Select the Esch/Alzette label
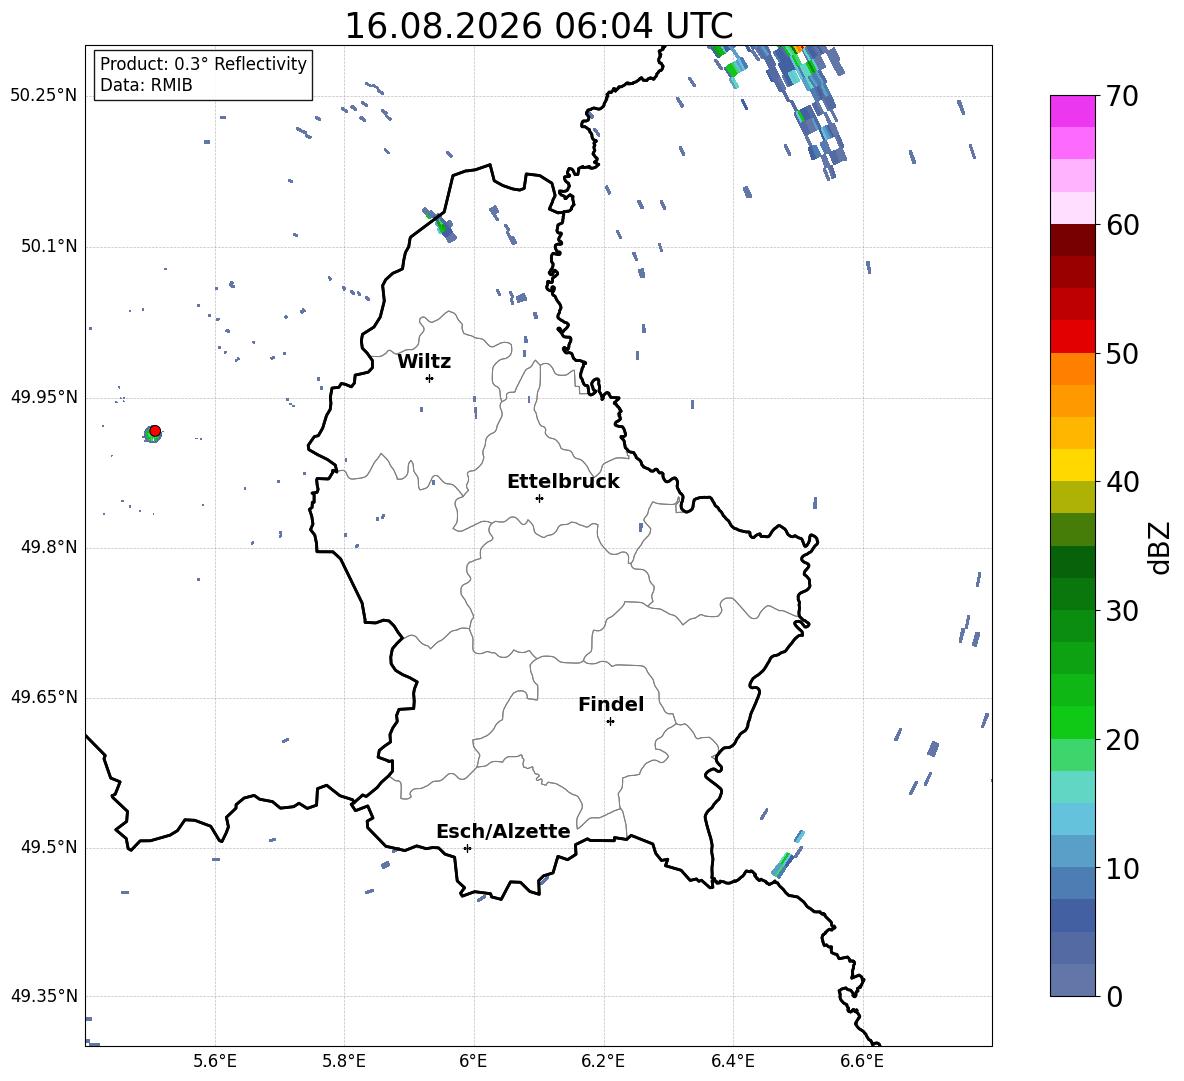 pos(503,831)
